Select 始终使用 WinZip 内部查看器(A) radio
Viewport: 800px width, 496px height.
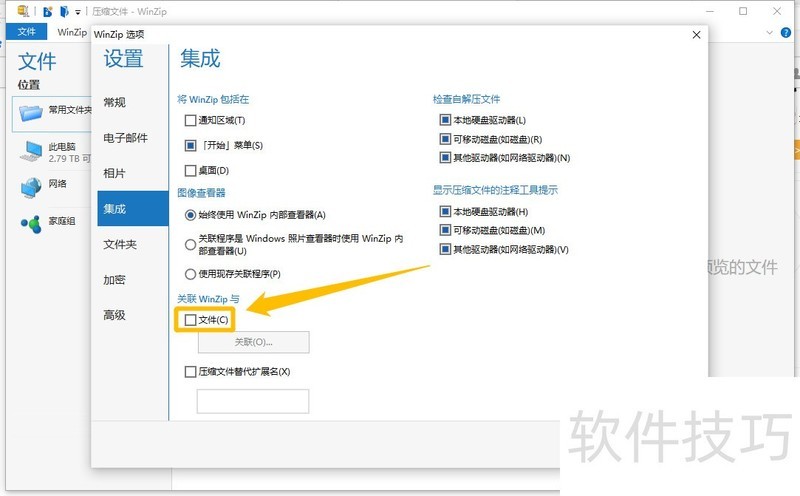pyautogui.click(x=190, y=215)
